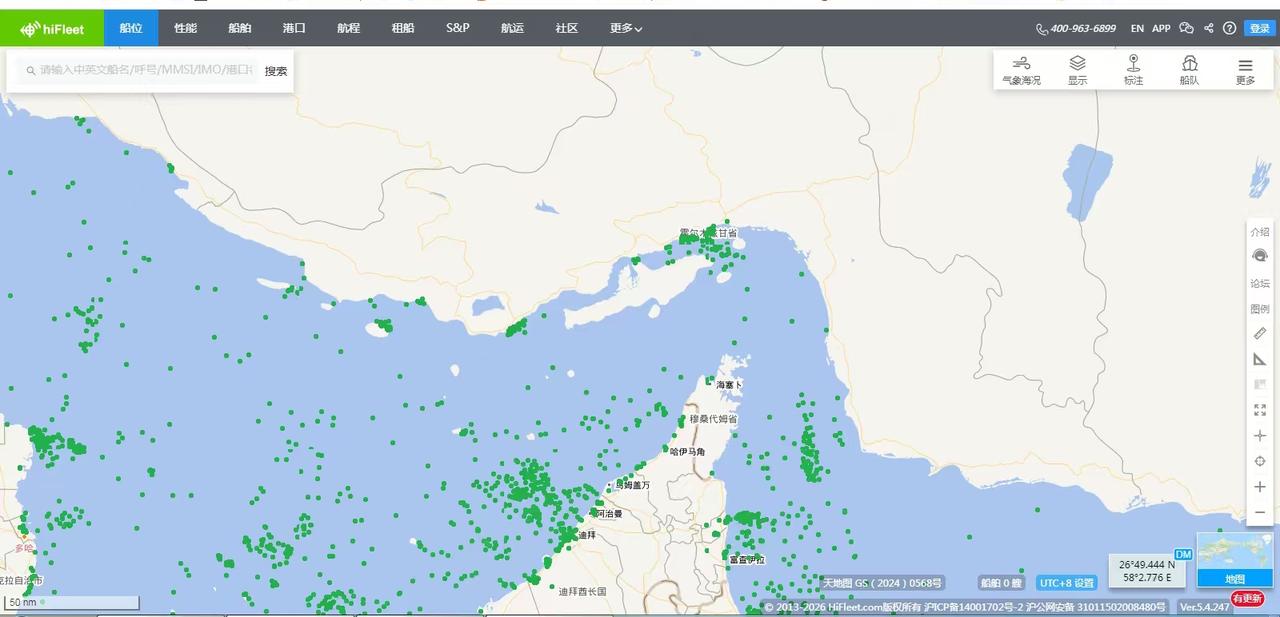This screenshot has height=617, width=1280.
Task: Zoom in with the plus button
Action: (x=1260, y=487)
